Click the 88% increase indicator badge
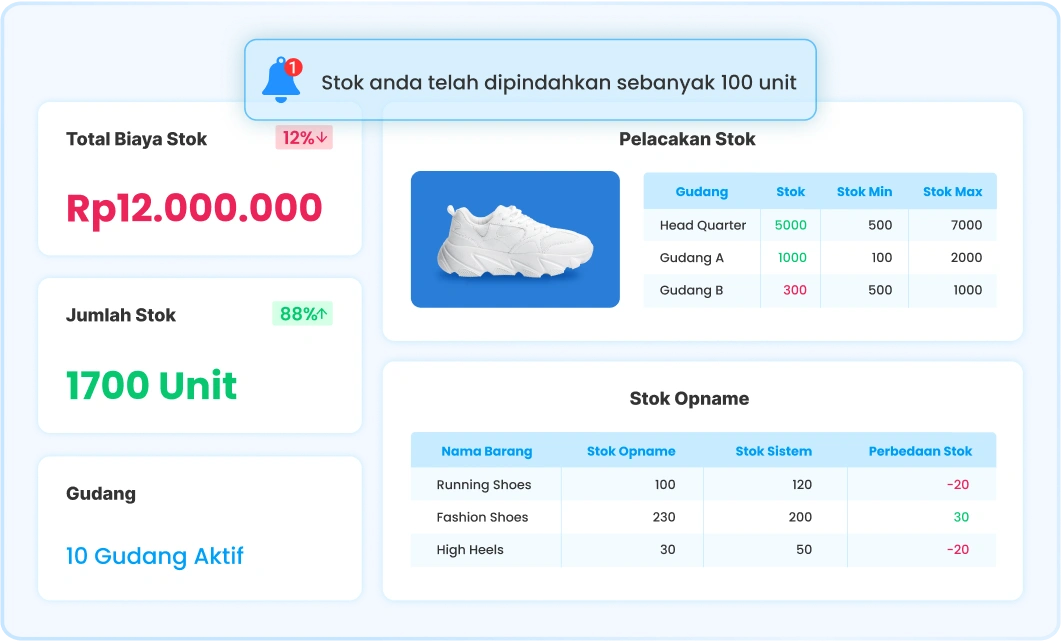Image resolution: width=1061 pixels, height=641 pixels. [302, 314]
